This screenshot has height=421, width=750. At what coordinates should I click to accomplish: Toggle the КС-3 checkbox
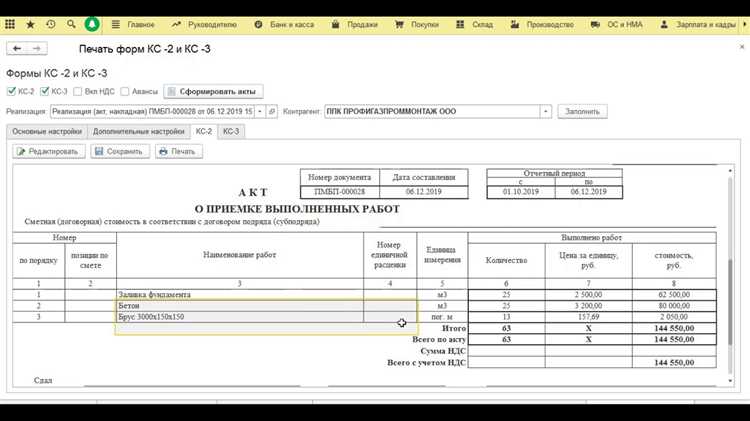[x=44, y=91]
